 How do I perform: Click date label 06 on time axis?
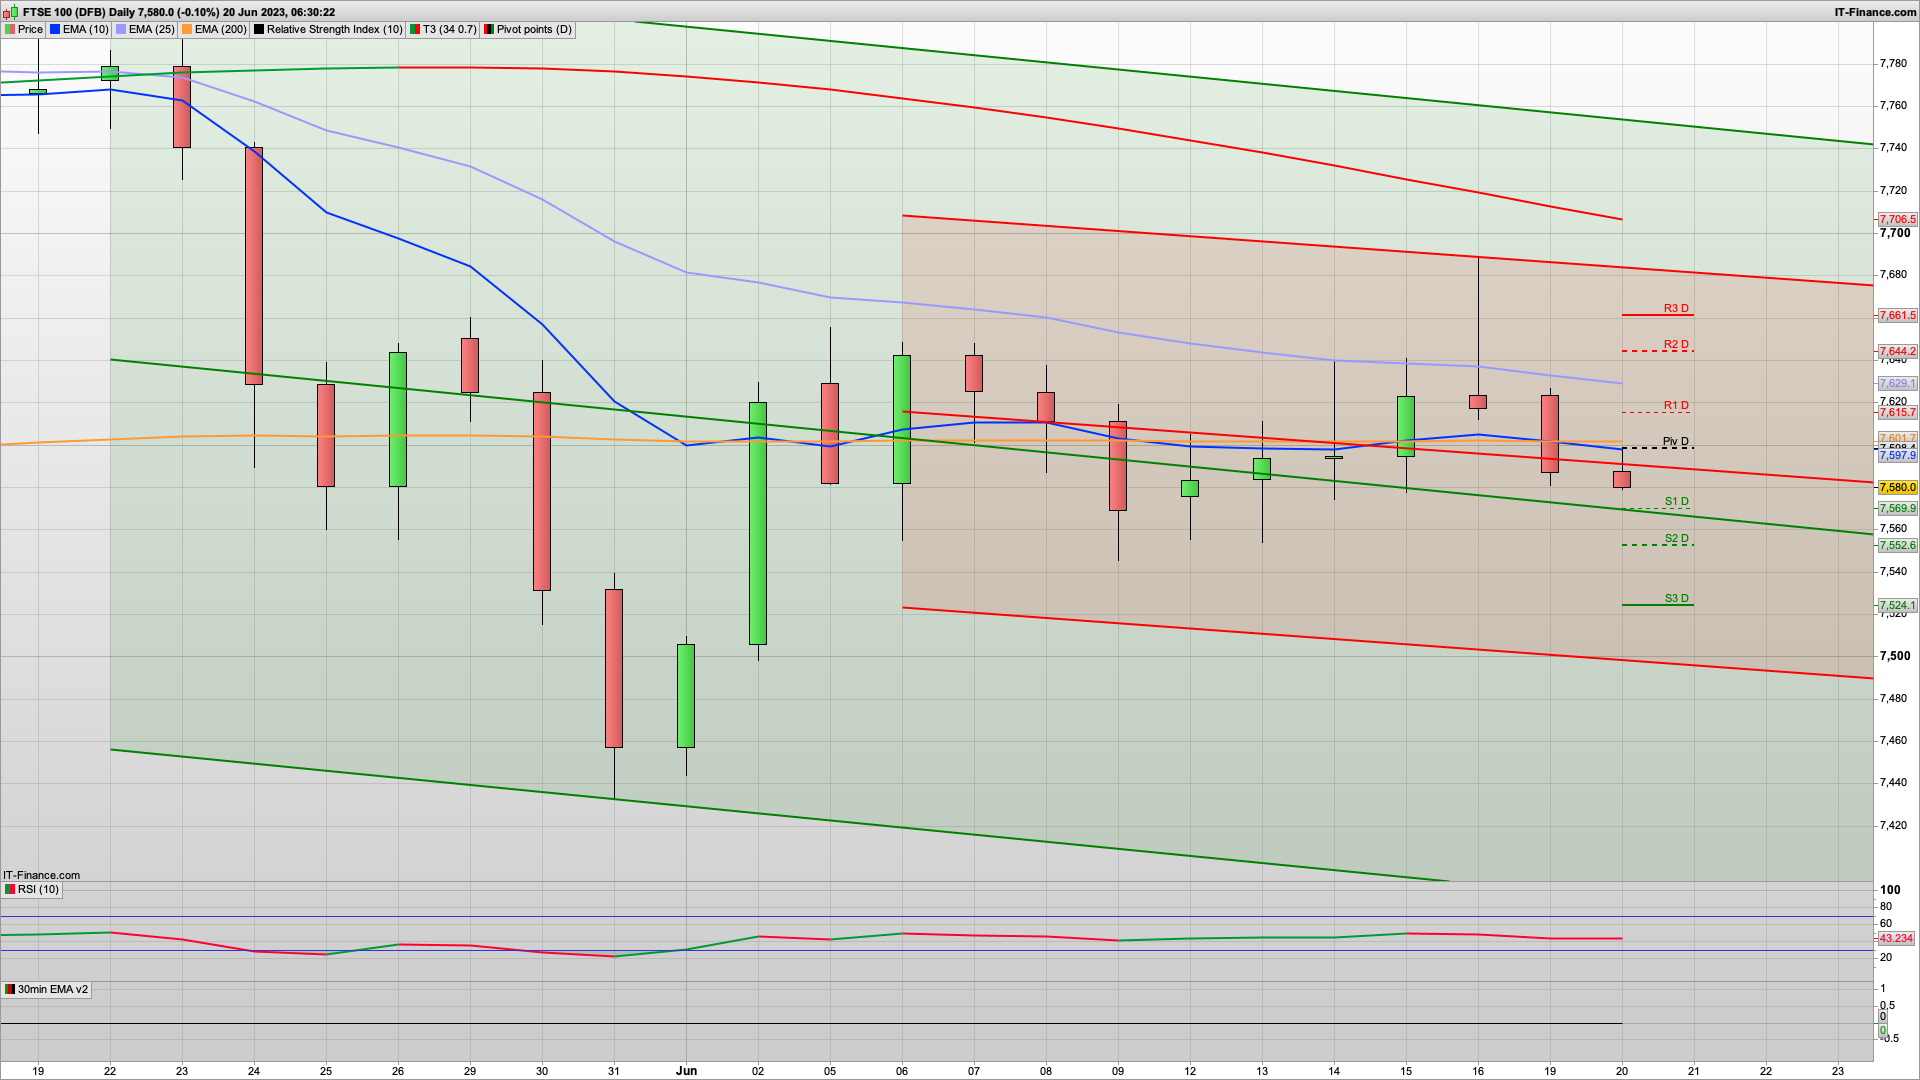tap(902, 1070)
